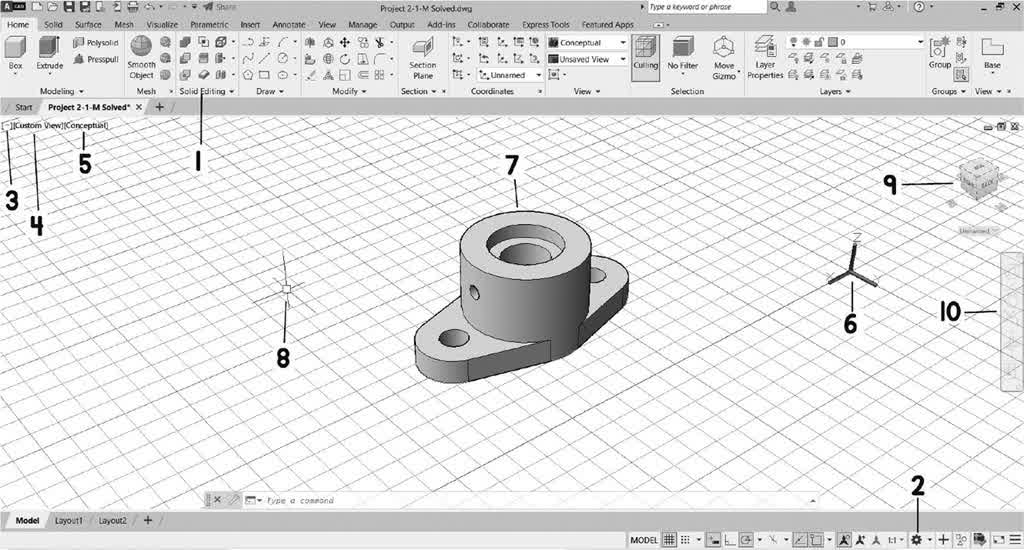Switch to the Surface ribbon tab
Screen dimensions: 1024x550
(88, 24)
